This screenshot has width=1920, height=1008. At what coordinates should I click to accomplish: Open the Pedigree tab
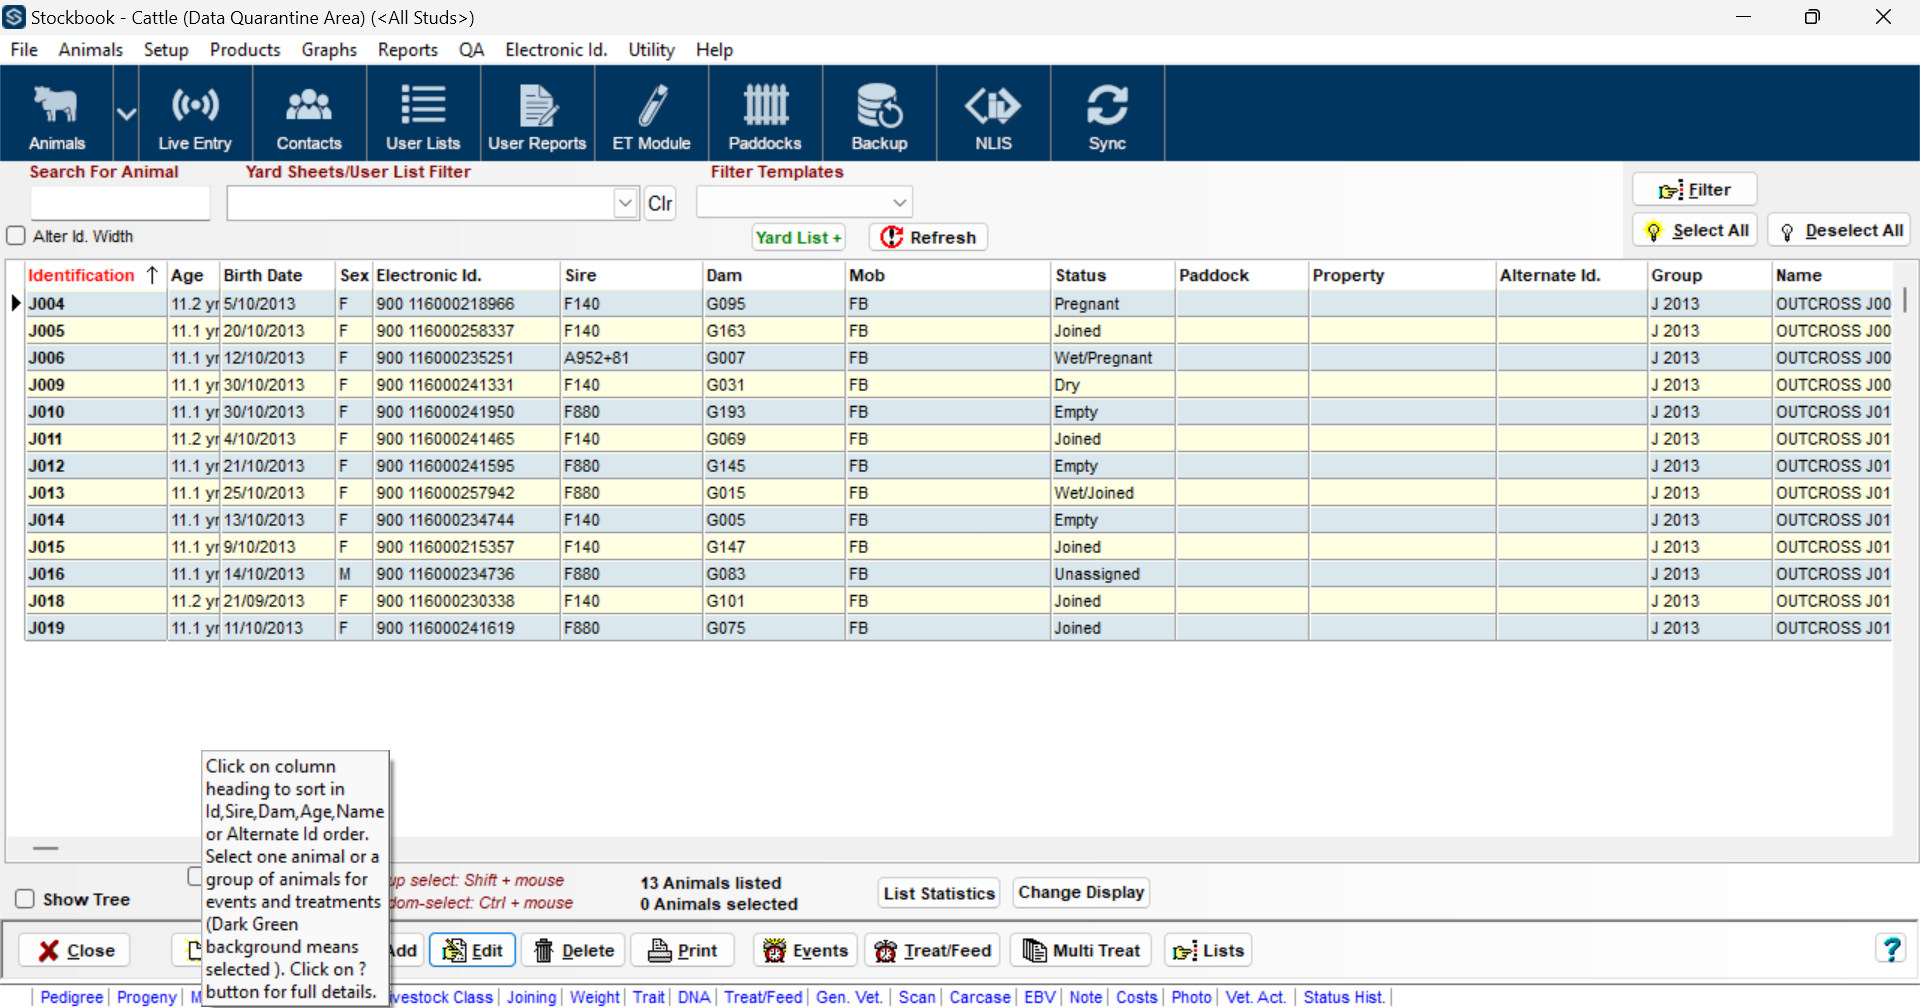coord(72,997)
